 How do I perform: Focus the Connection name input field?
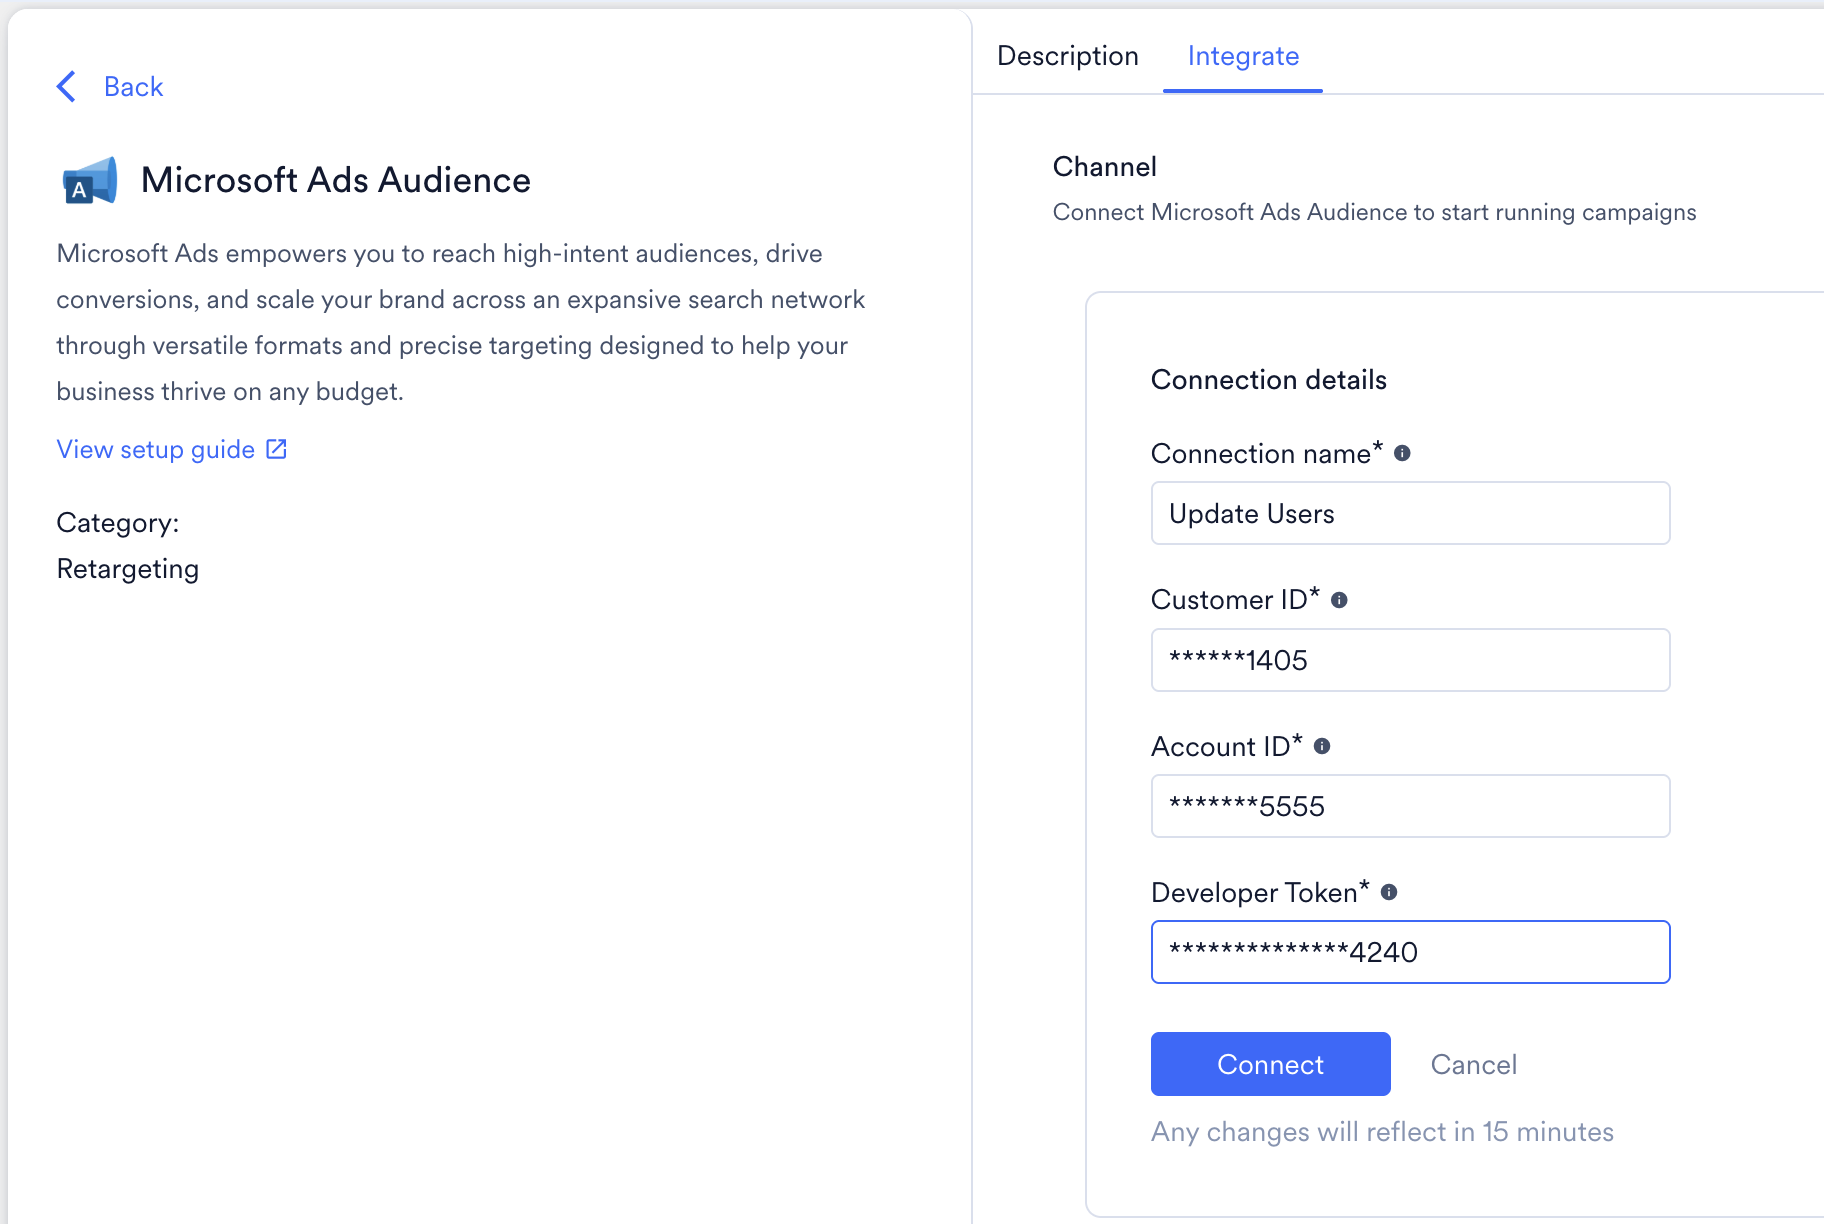point(1410,513)
